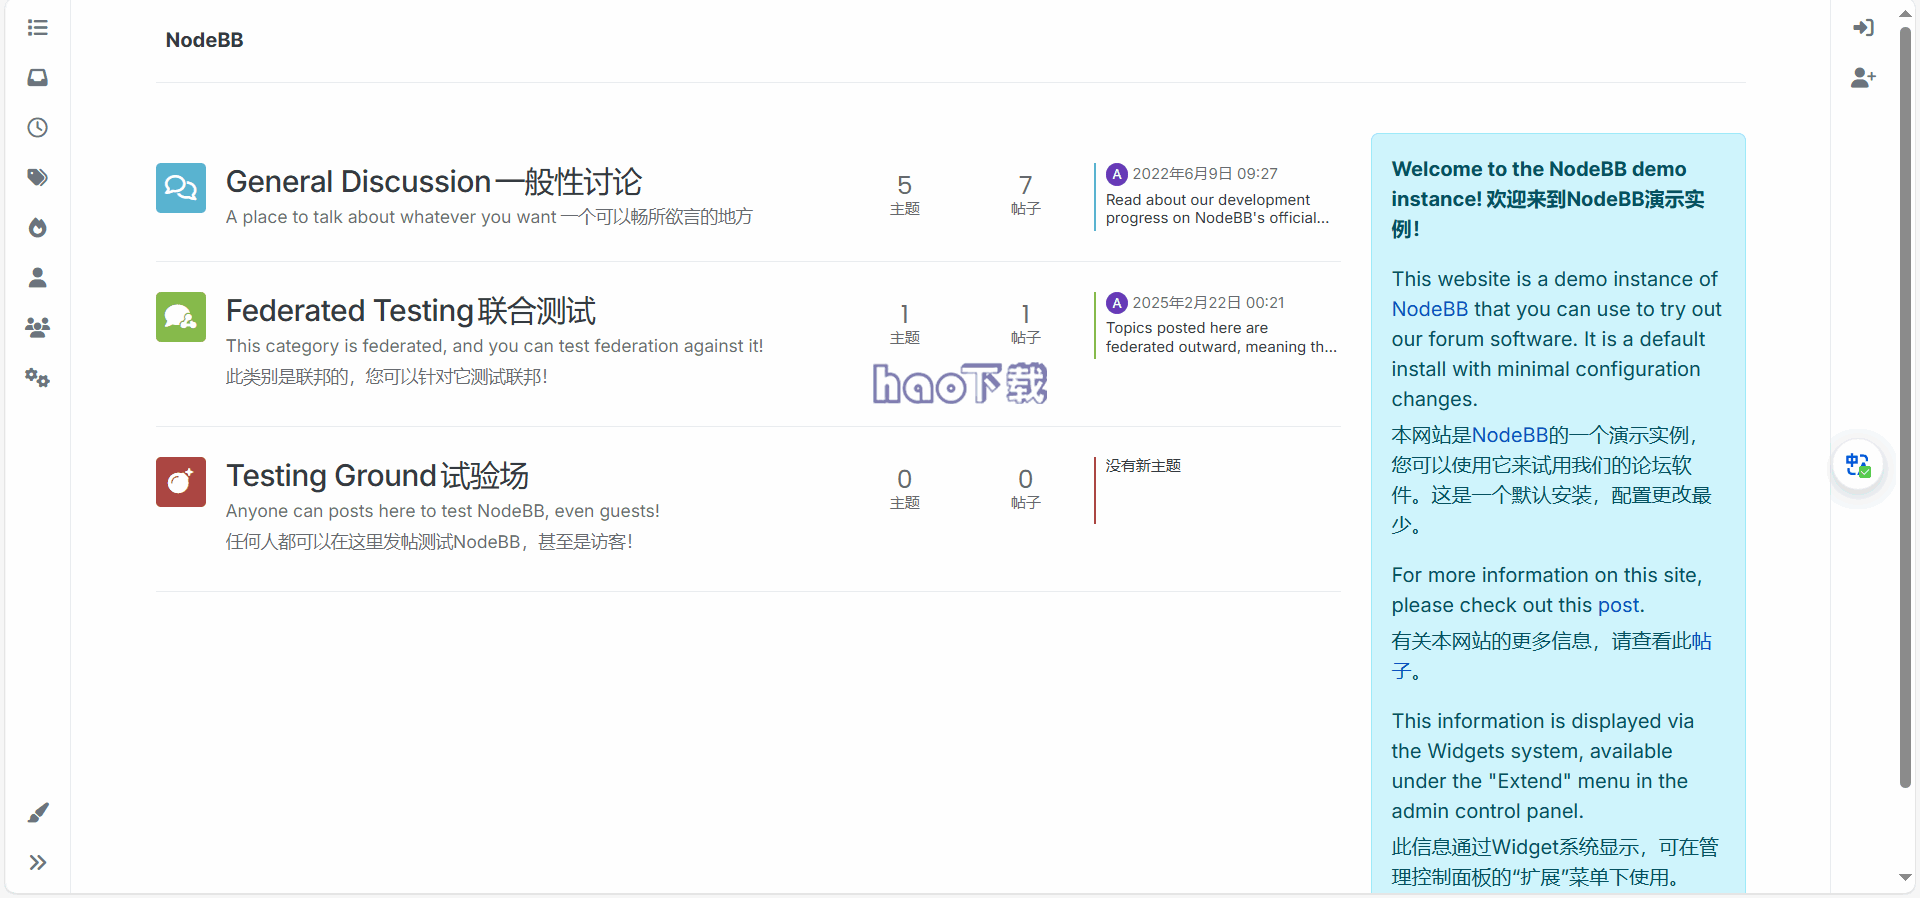Viewport: 1920px width, 898px height.
Task: Open the Testing Ground试验场 category
Action: (377, 476)
